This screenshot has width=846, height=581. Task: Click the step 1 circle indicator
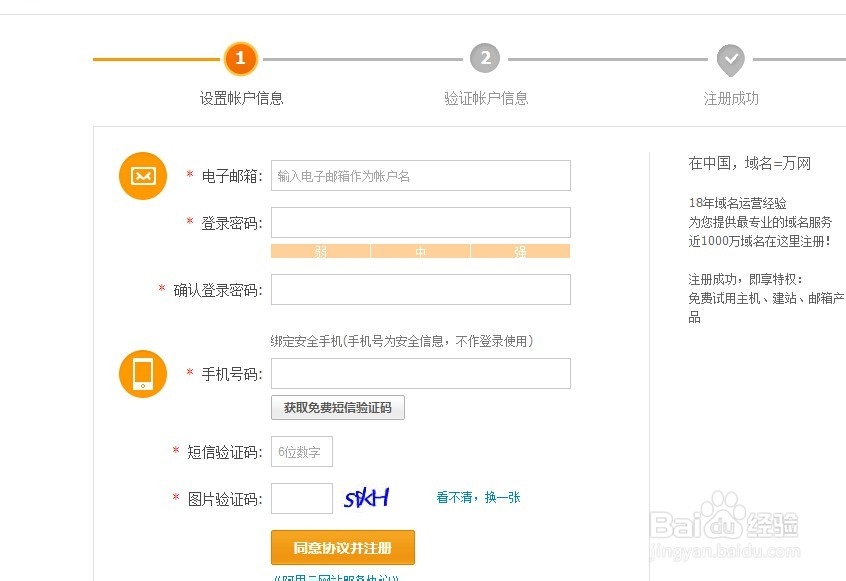tap(240, 59)
